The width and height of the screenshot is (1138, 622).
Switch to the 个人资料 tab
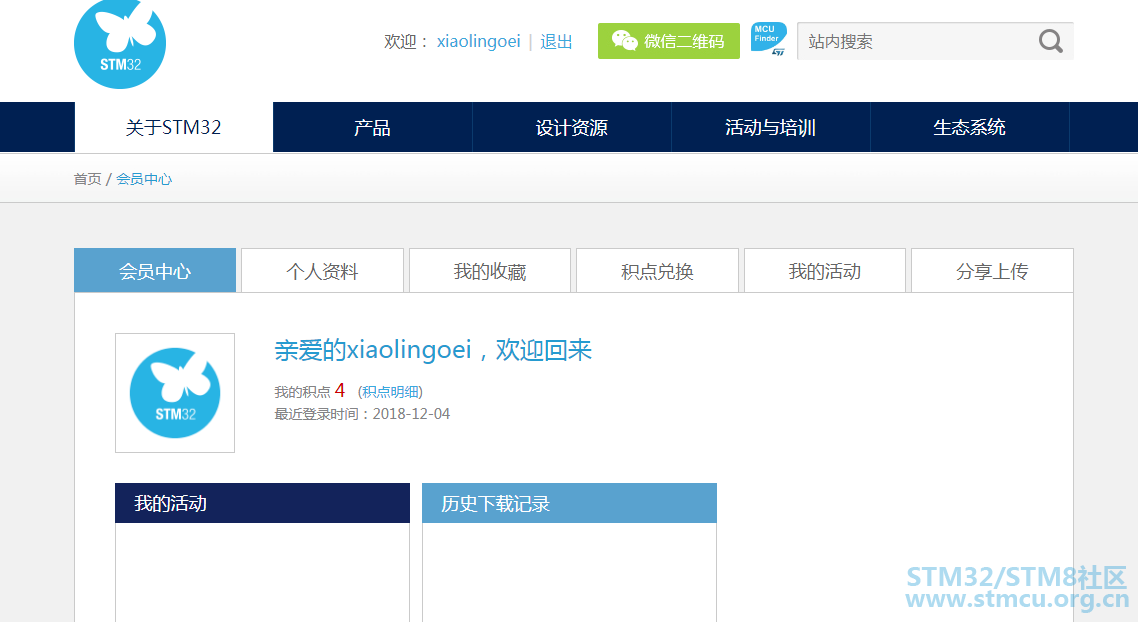point(322,271)
